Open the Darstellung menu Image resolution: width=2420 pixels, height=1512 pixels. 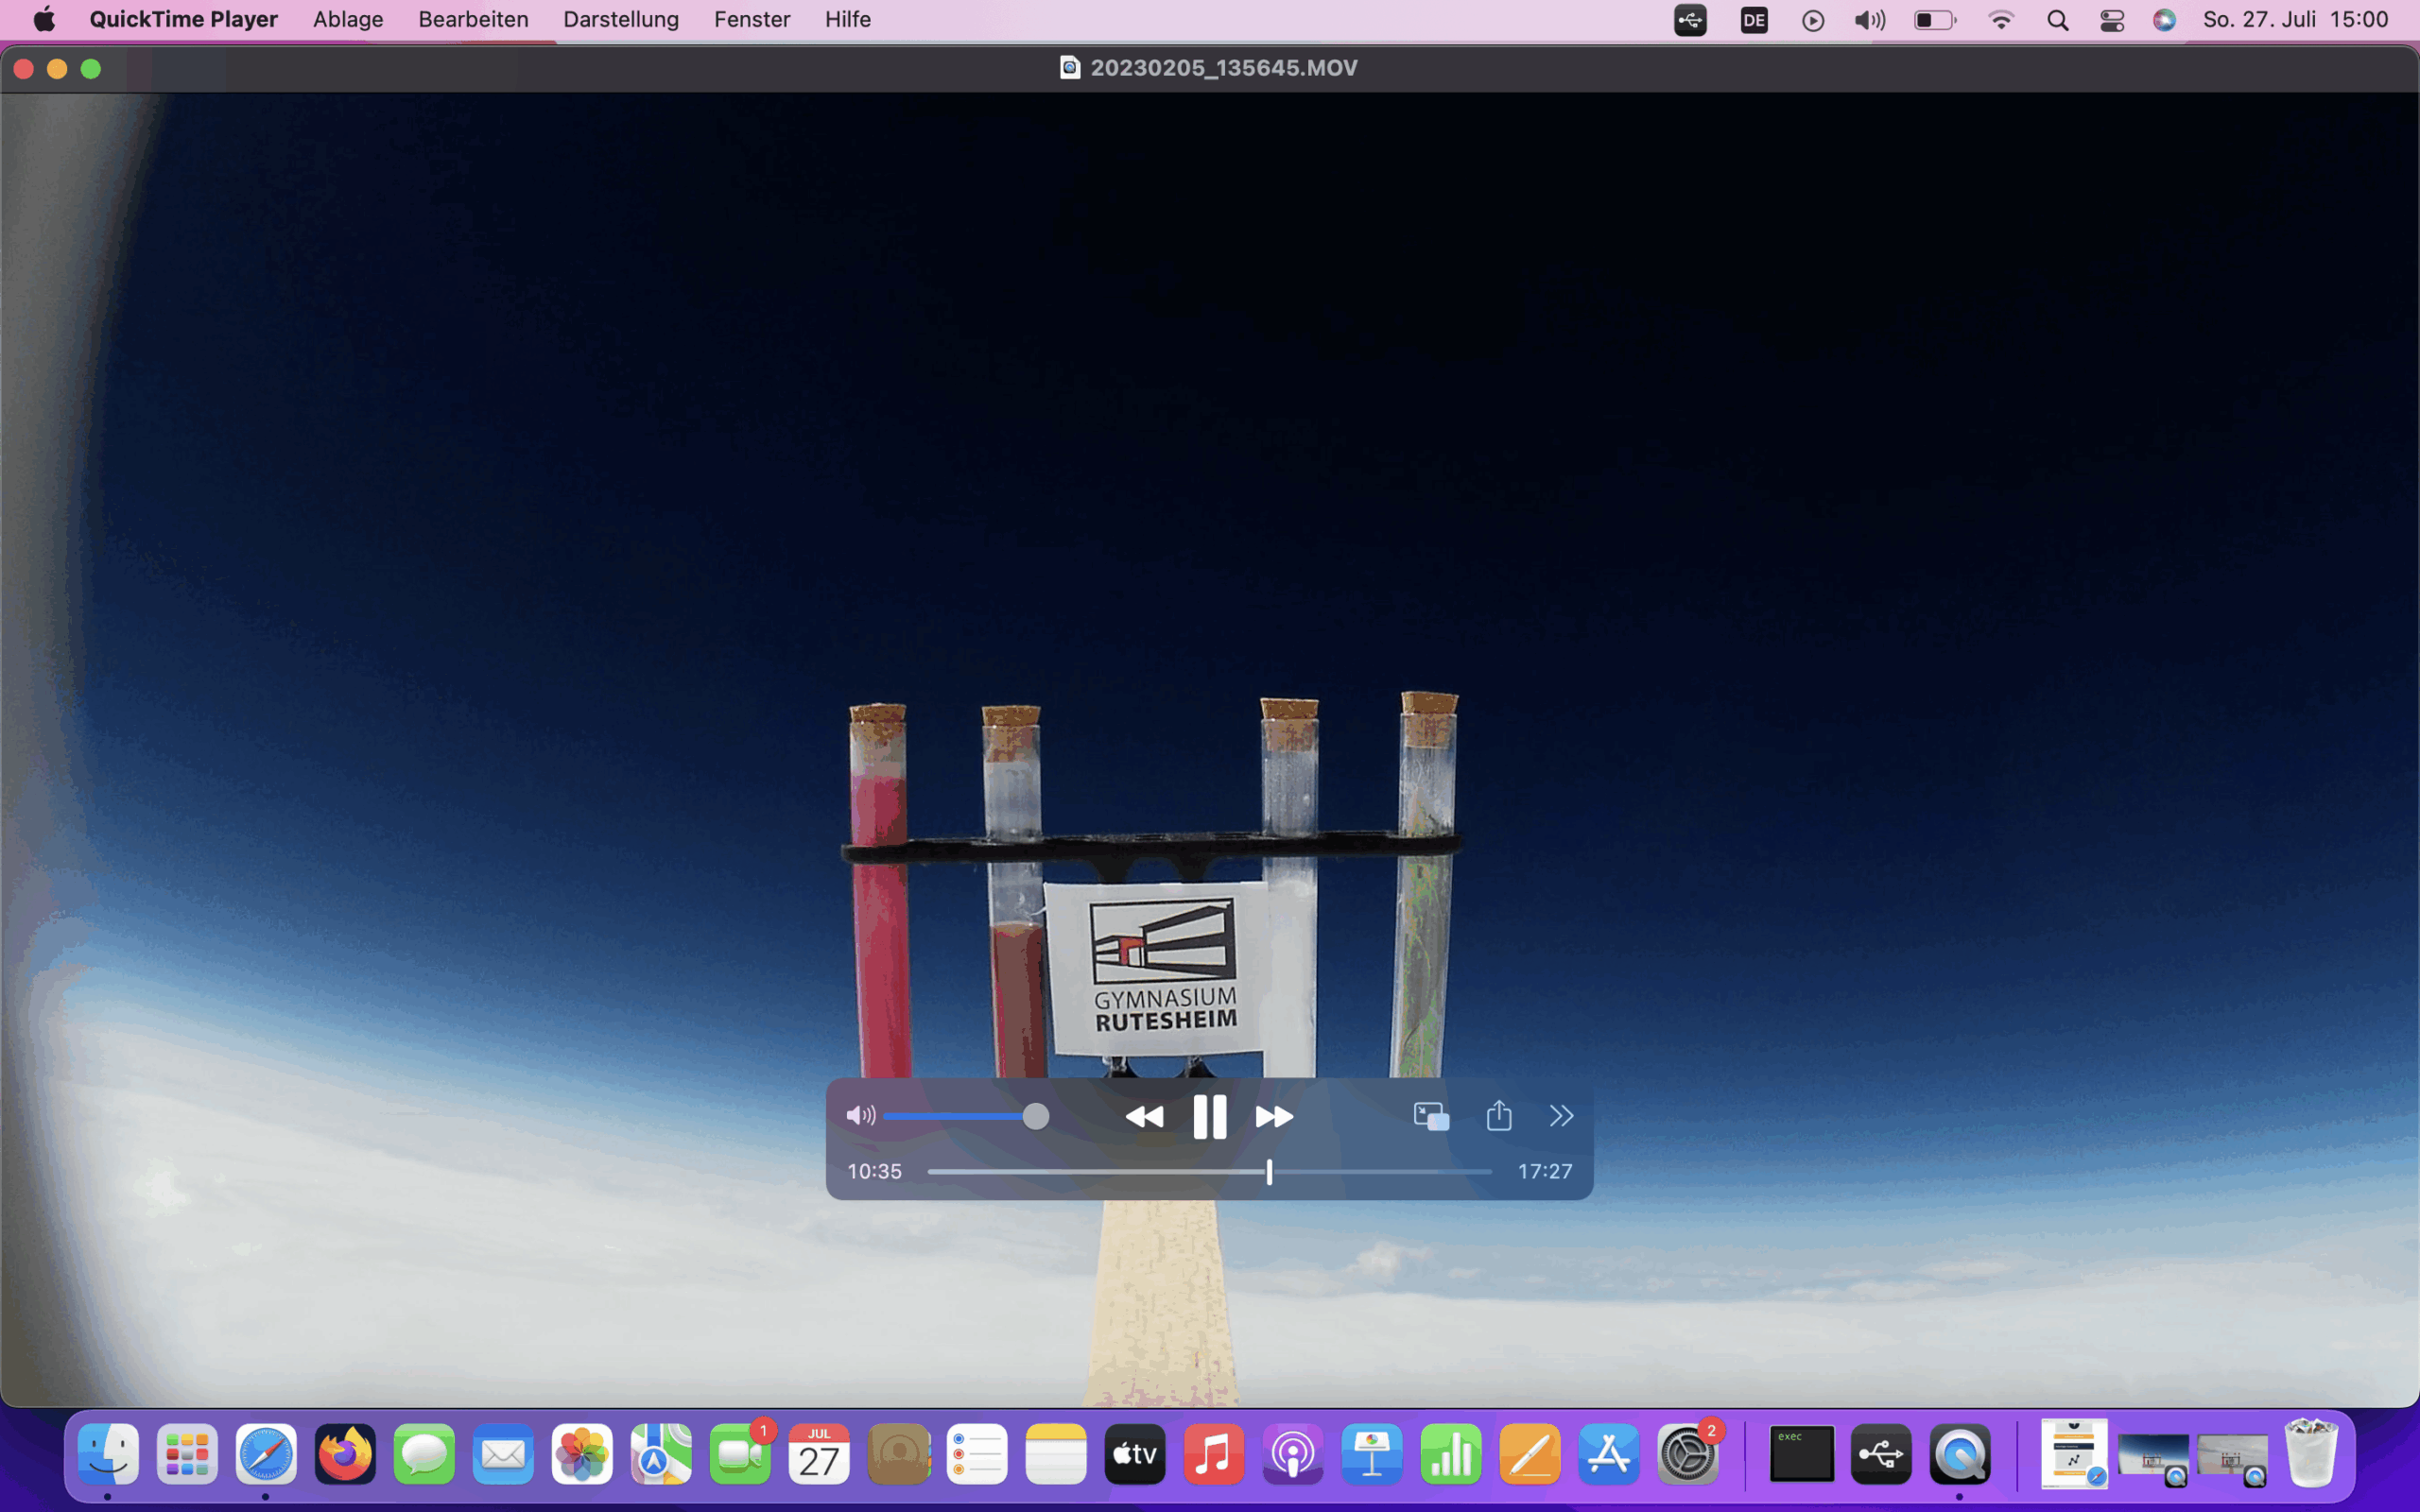click(x=620, y=19)
